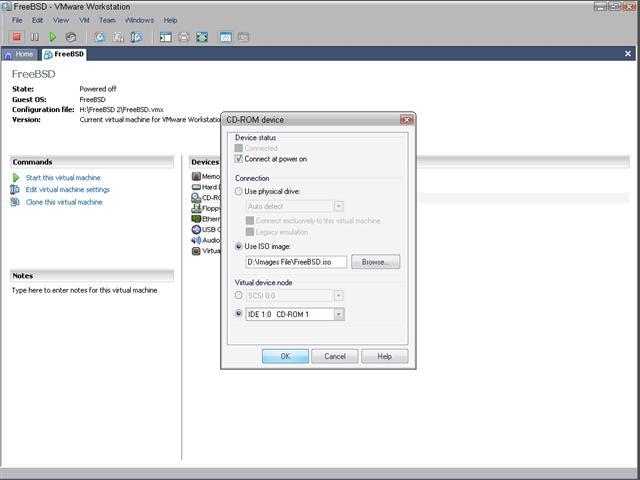Click the Hard Disk device icon

click(196, 187)
